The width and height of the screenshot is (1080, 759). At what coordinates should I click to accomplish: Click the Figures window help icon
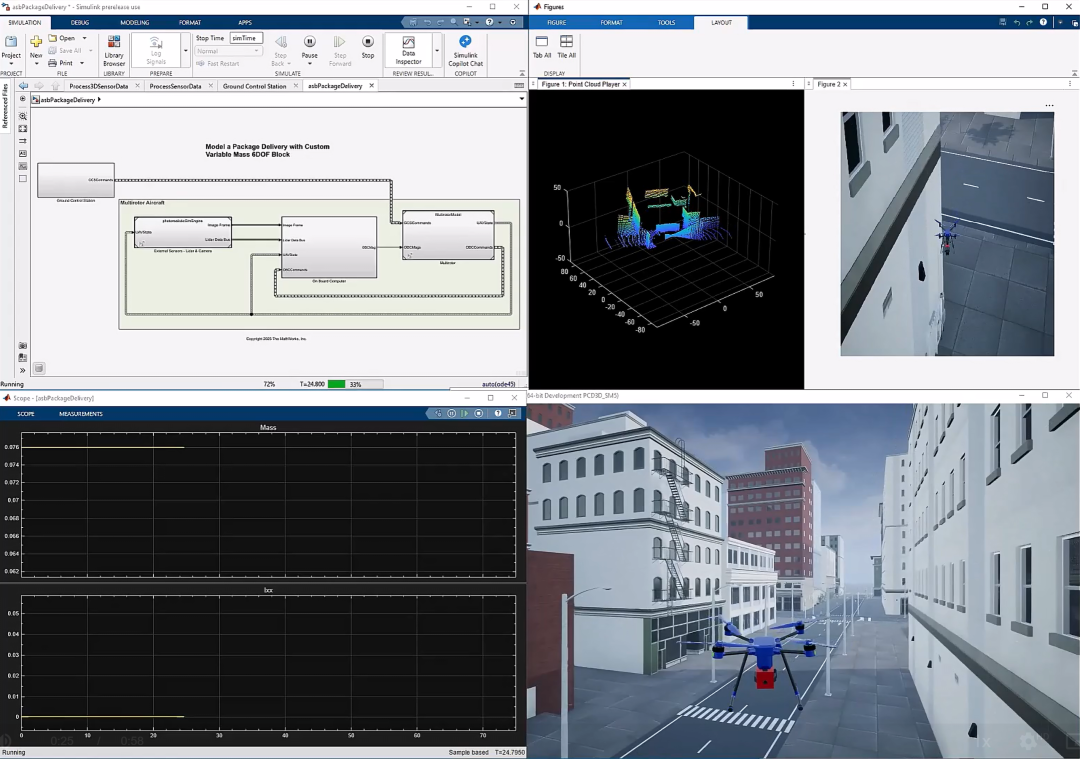point(1043,22)
